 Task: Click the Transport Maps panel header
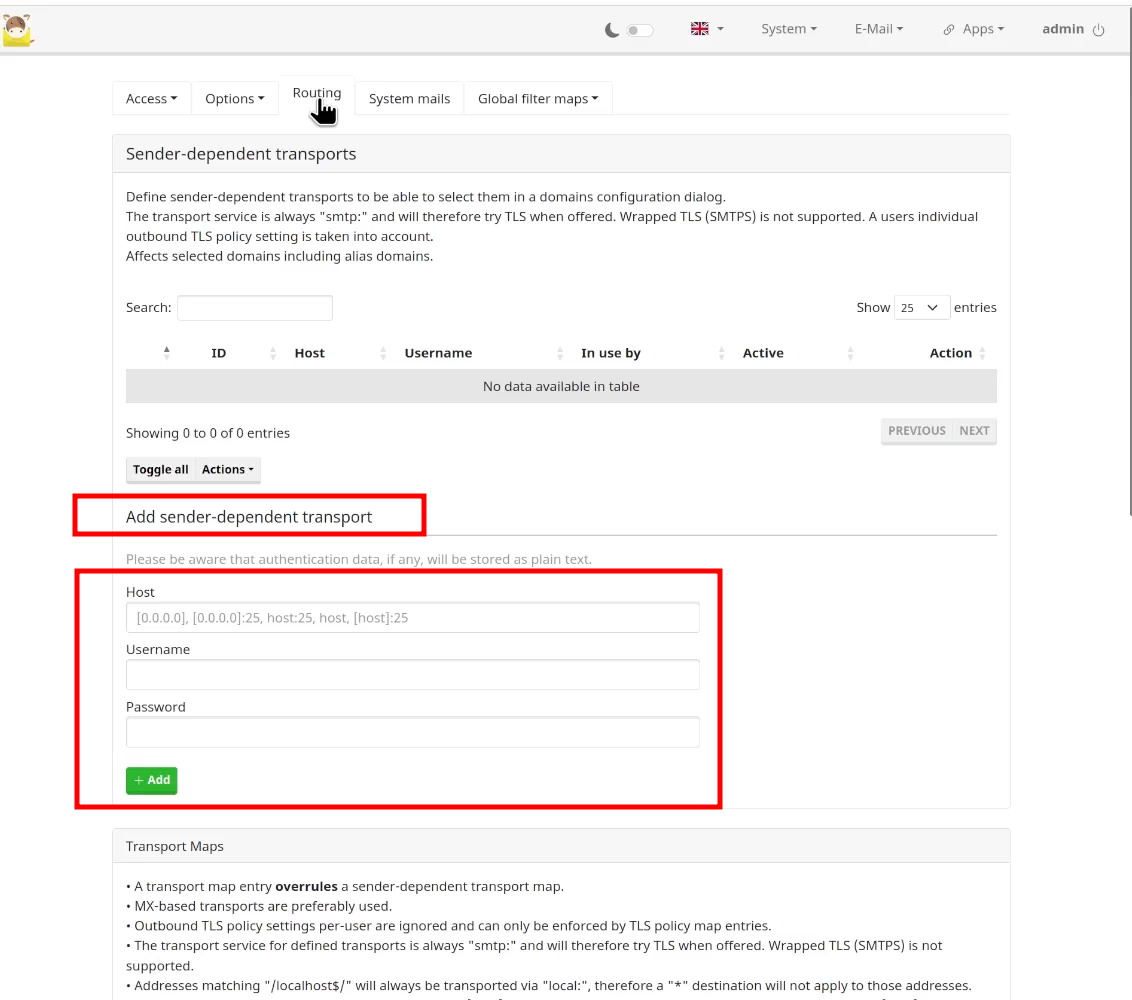pos(561,846)
